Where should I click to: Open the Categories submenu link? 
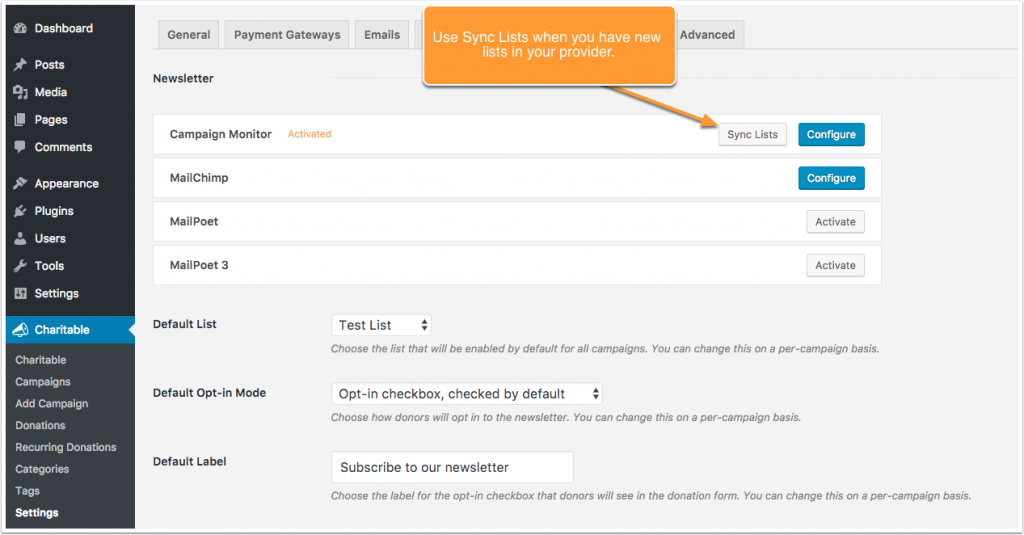point(42,469)
